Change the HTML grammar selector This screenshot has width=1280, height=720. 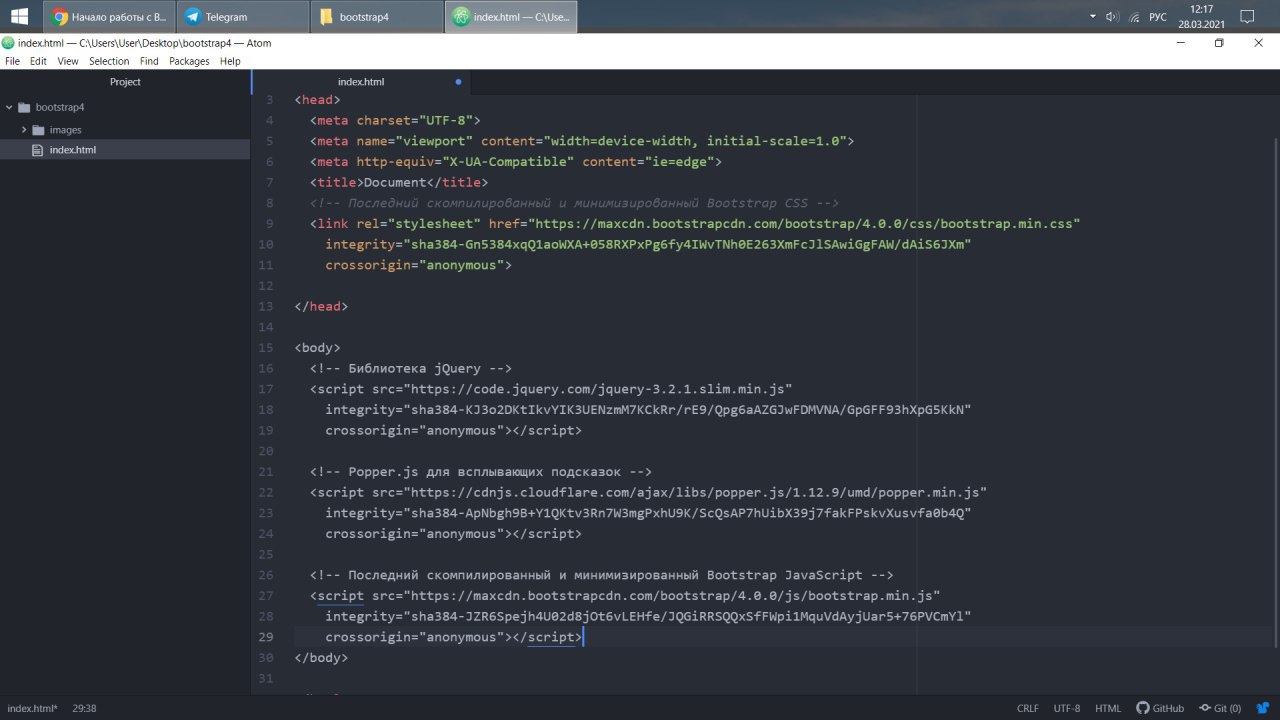pyautogui.click(x=1108, y=708)
